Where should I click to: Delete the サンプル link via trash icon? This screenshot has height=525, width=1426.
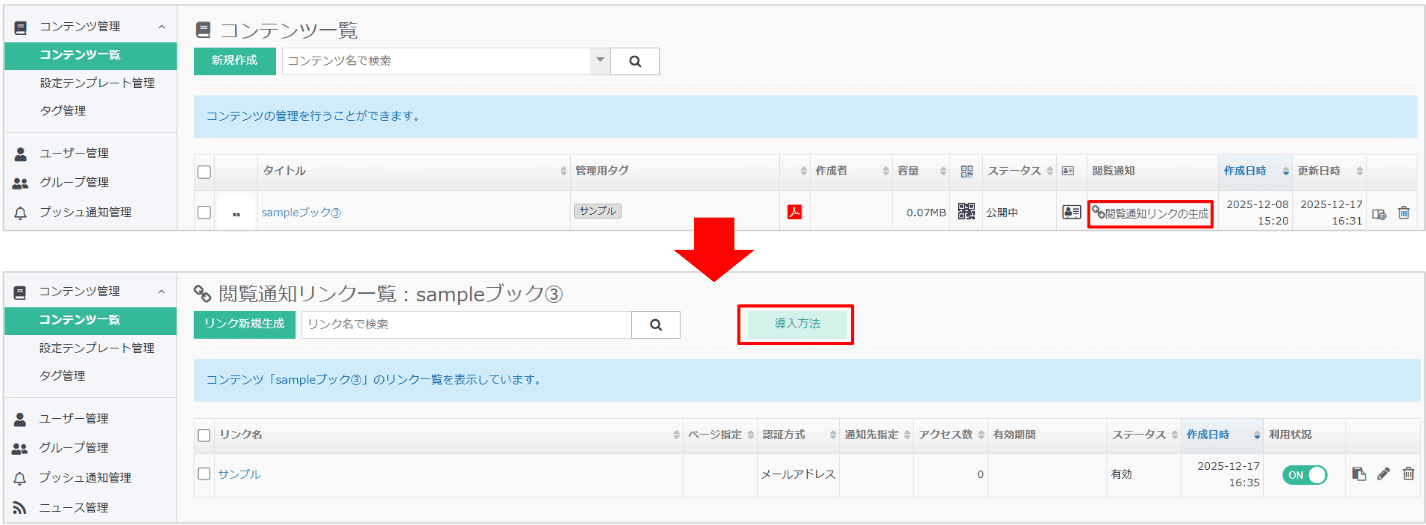[1408, 474]
